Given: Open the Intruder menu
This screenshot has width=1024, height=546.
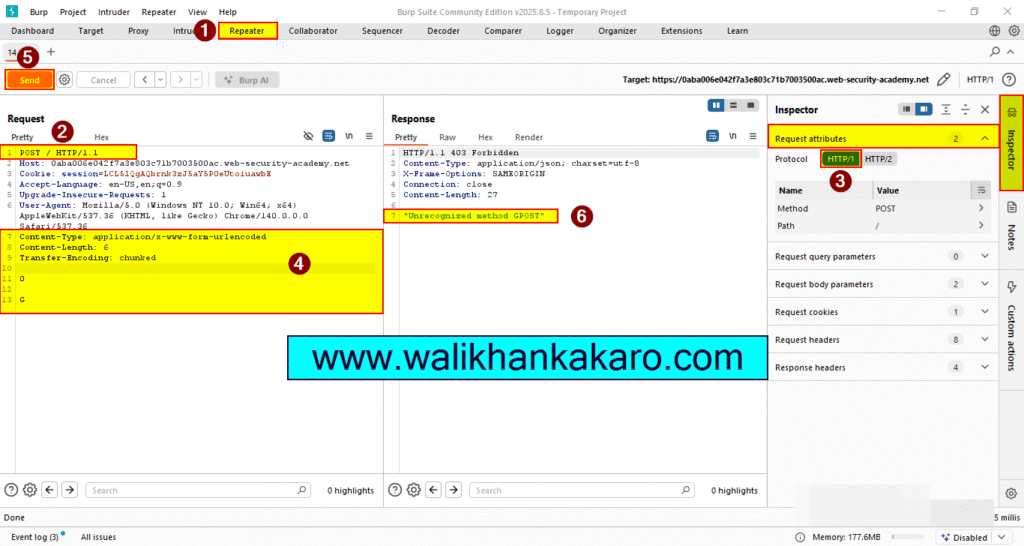Looking at the screenshot, I should pyautogui.click(x=114, y=12).
